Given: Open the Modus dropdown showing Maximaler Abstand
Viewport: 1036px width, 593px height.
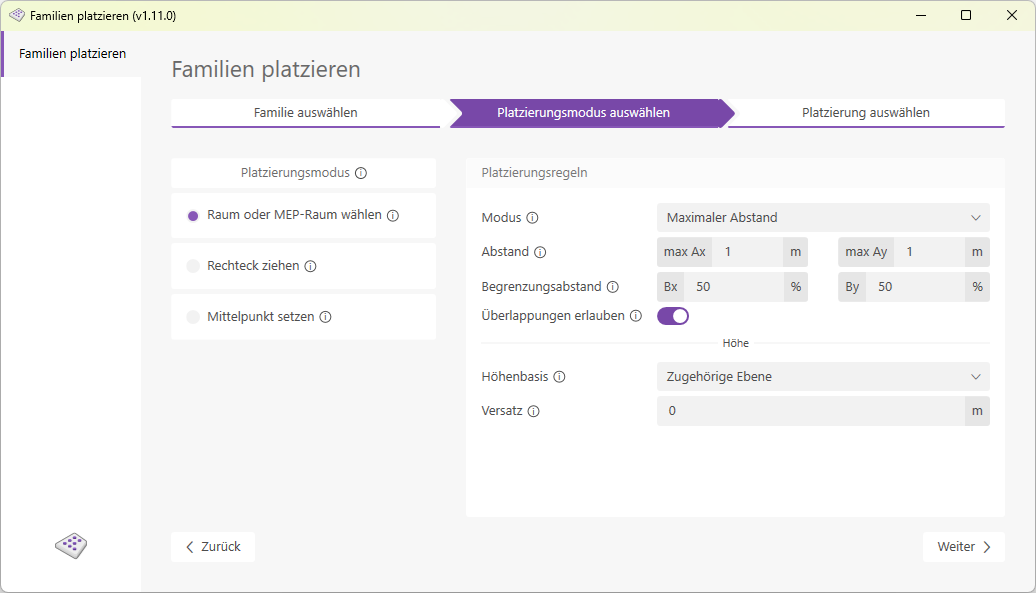Looking at the screenshot, I should pos(822,217).
